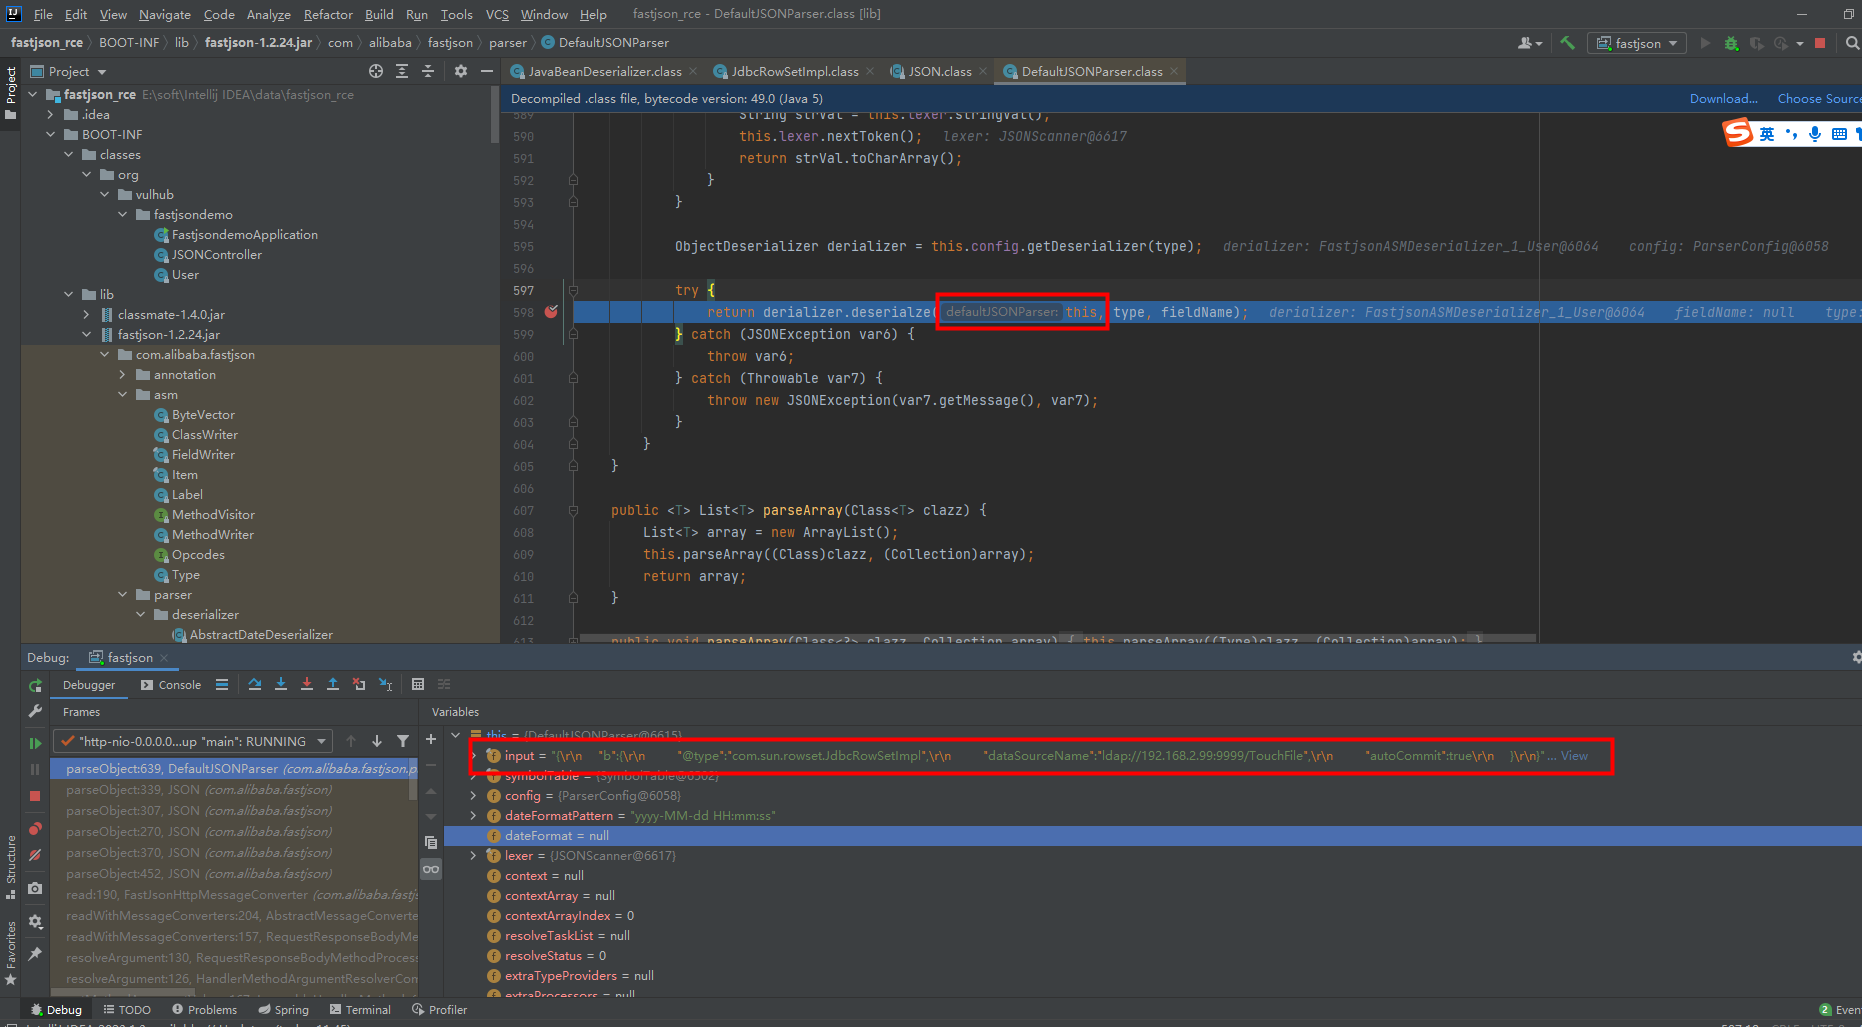
Task: Select the next frame down arrow
Action: [377, 741]
